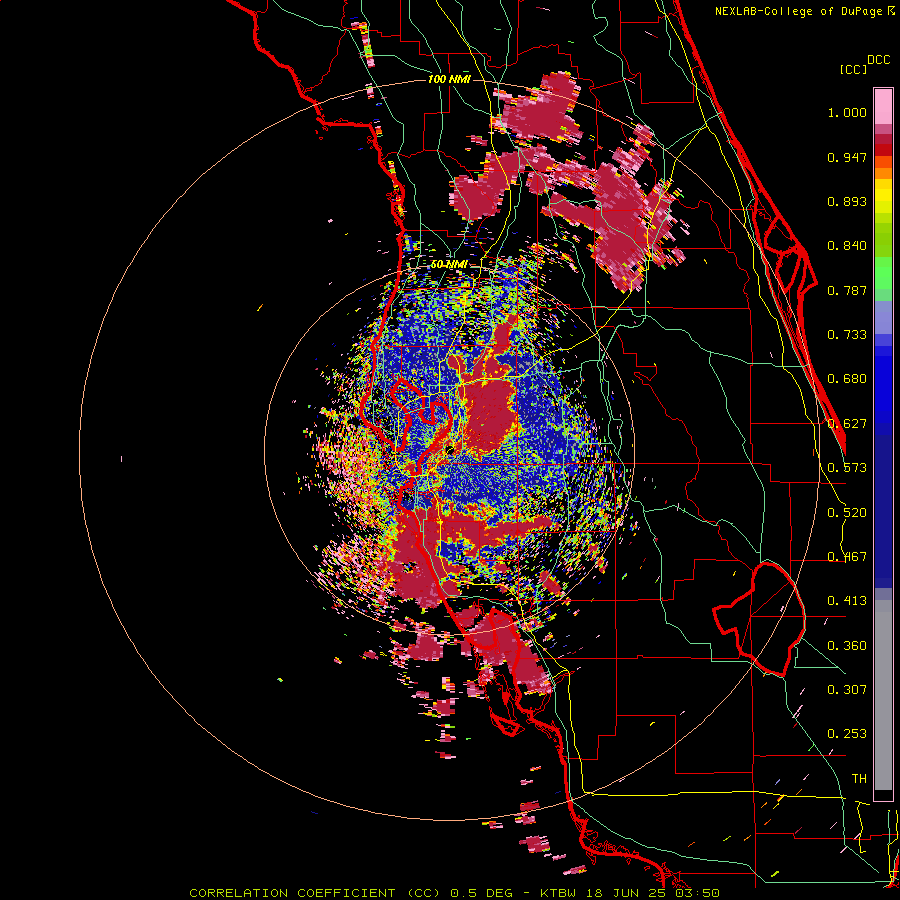Click the 0.733 legend value
The height and width of the screenshot is (900, 900).
click(847, 335)
